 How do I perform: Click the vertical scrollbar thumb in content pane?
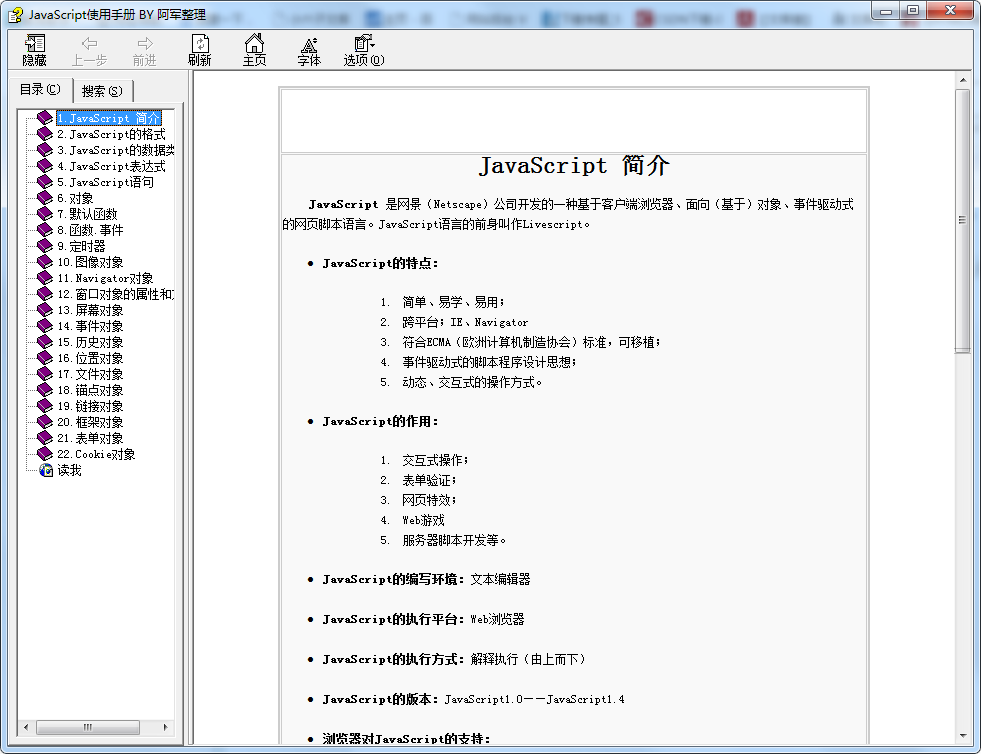pos(962,220)
